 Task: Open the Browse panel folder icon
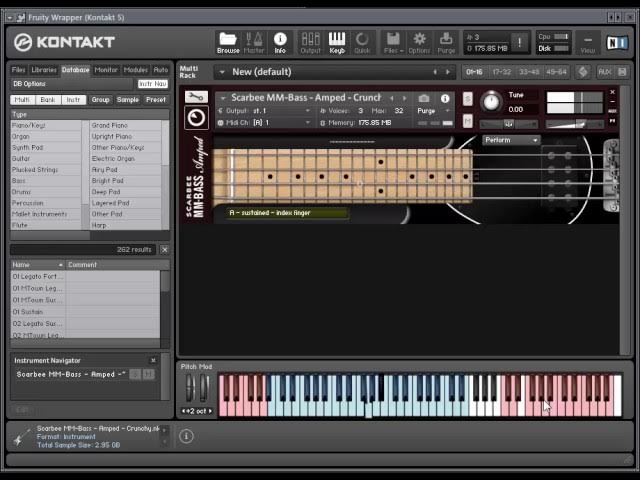(x=228, y=41)
